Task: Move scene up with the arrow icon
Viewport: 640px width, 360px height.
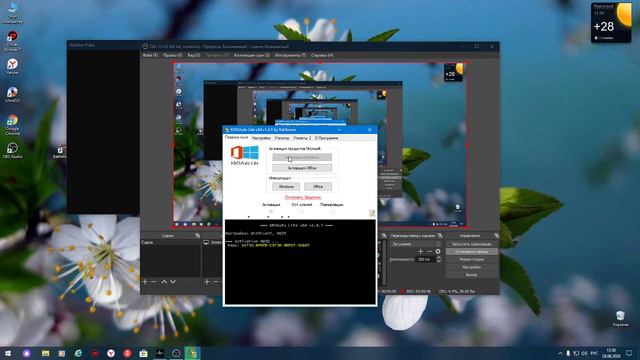Action: click(x=164, y=282)
